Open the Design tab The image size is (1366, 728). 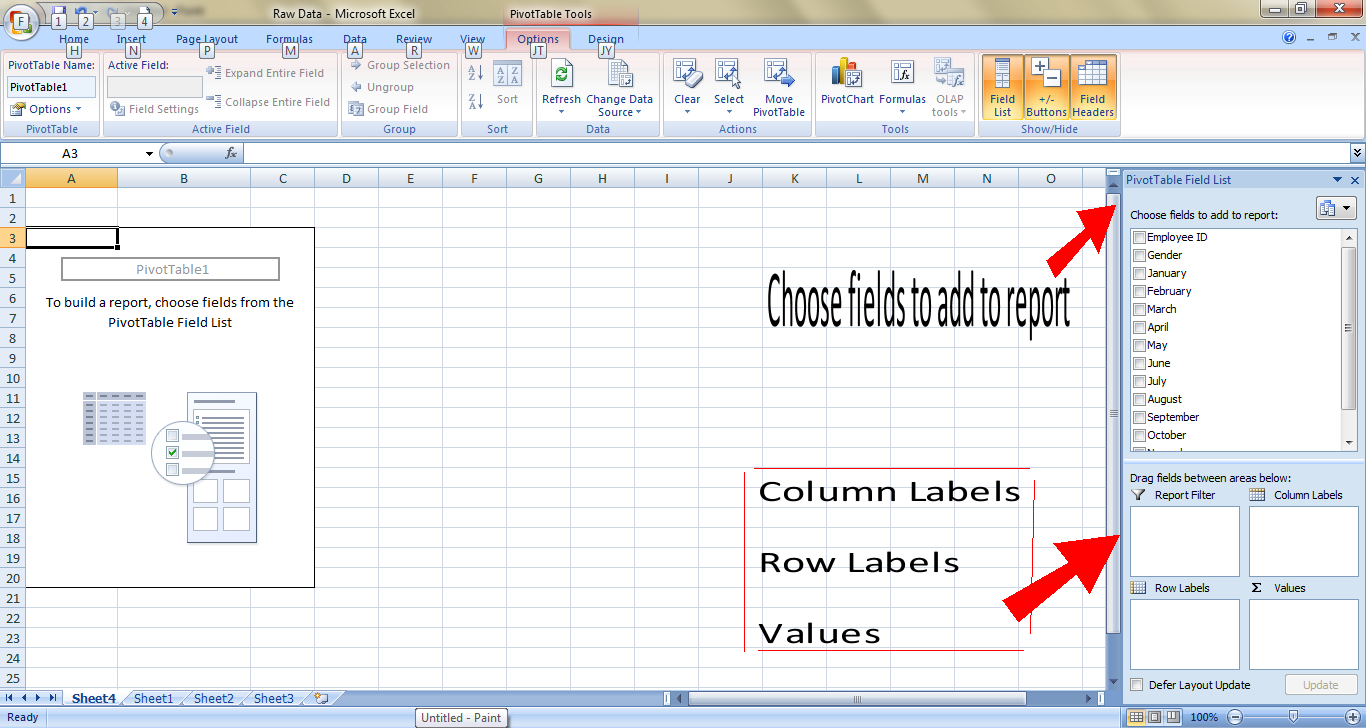[605, 39]
